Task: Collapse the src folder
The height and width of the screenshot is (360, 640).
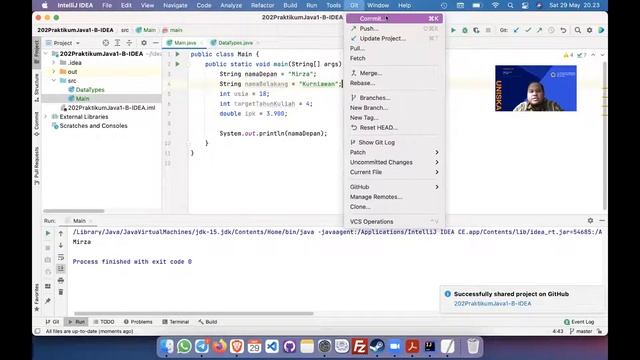Action: click(54, 81)
